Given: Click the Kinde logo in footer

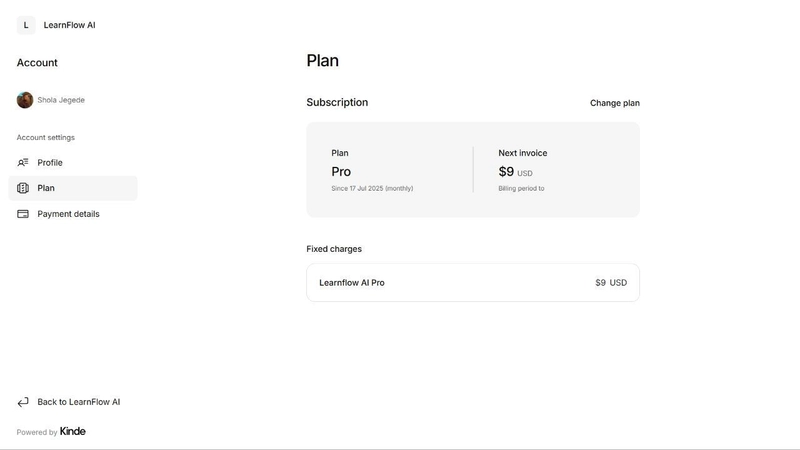Looking at the screenshot, I should pos(72,431).
